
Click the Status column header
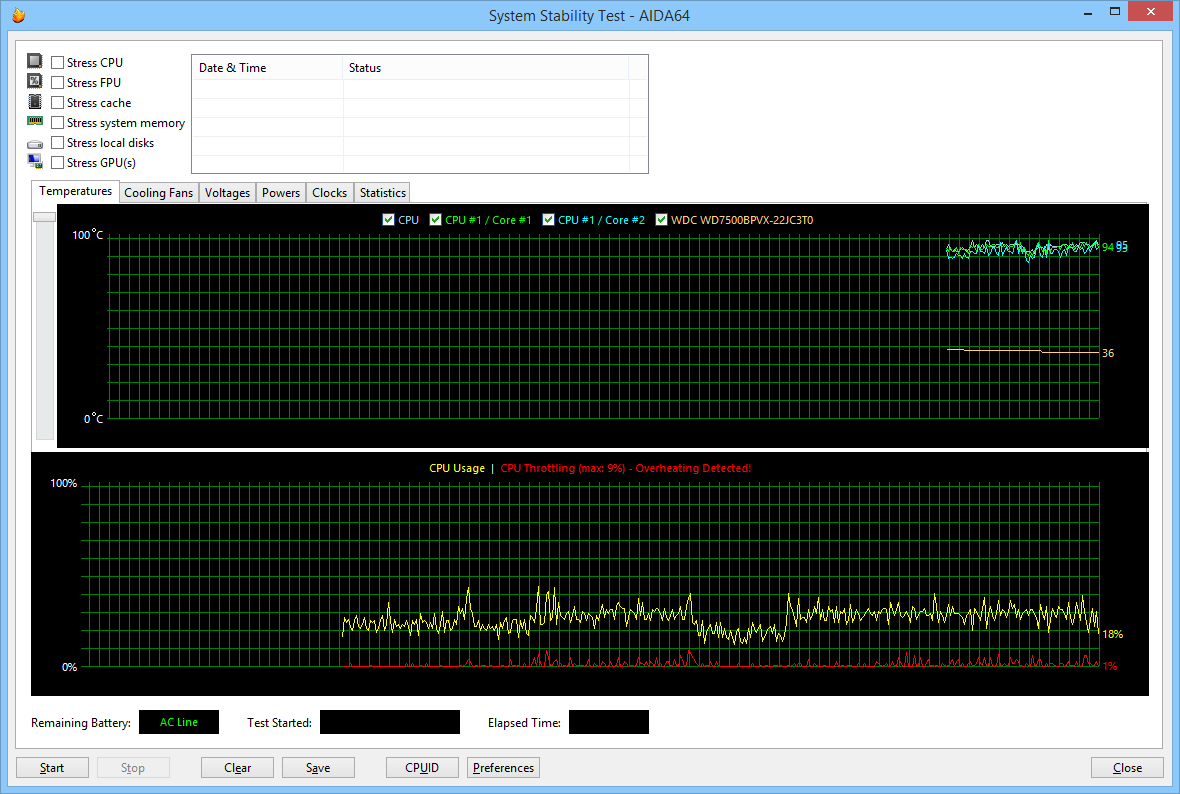[x=485, y=68]
